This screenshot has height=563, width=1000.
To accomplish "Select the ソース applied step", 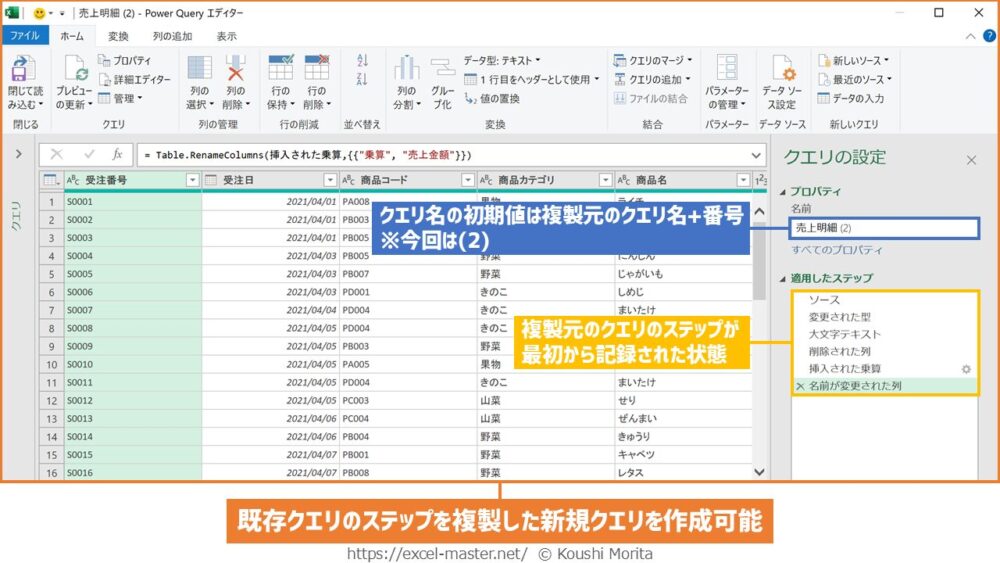I will [824, 300].
